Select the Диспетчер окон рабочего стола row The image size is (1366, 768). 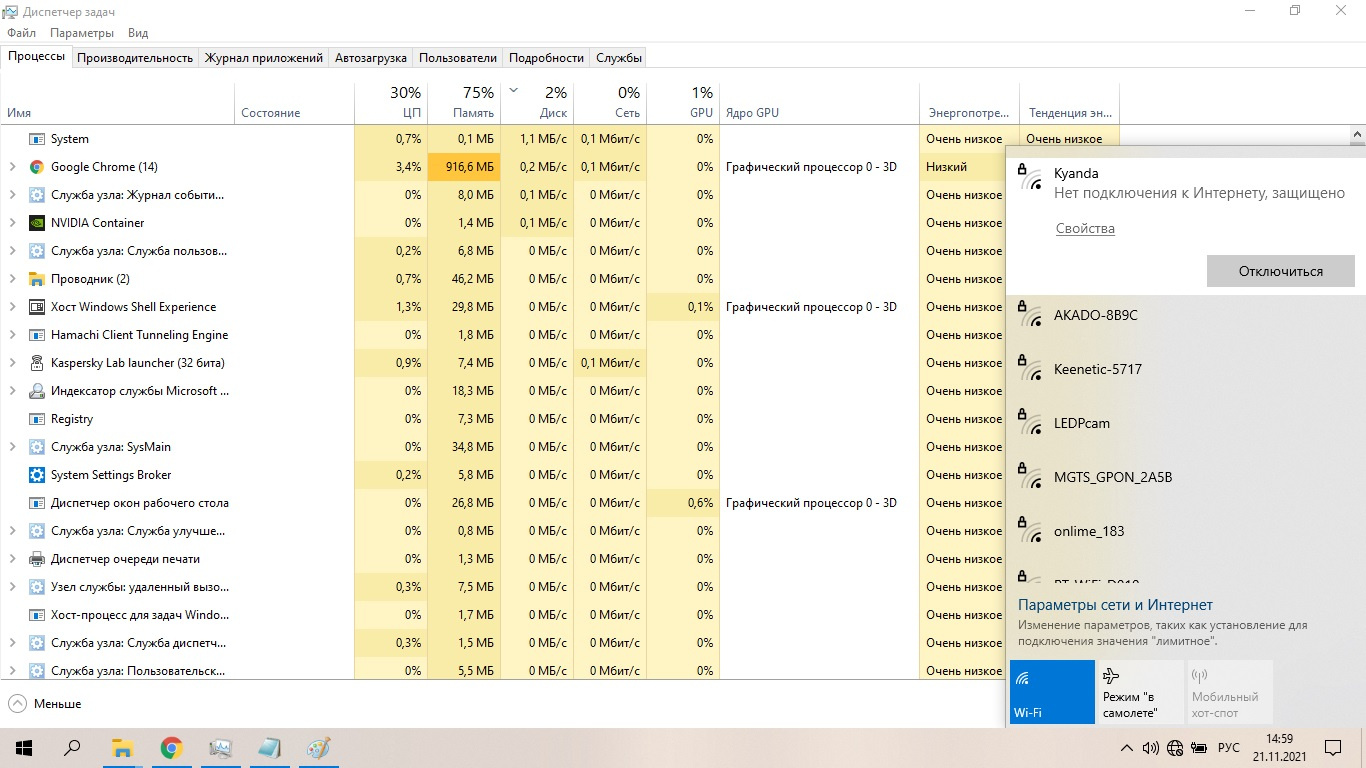(140, 503)
